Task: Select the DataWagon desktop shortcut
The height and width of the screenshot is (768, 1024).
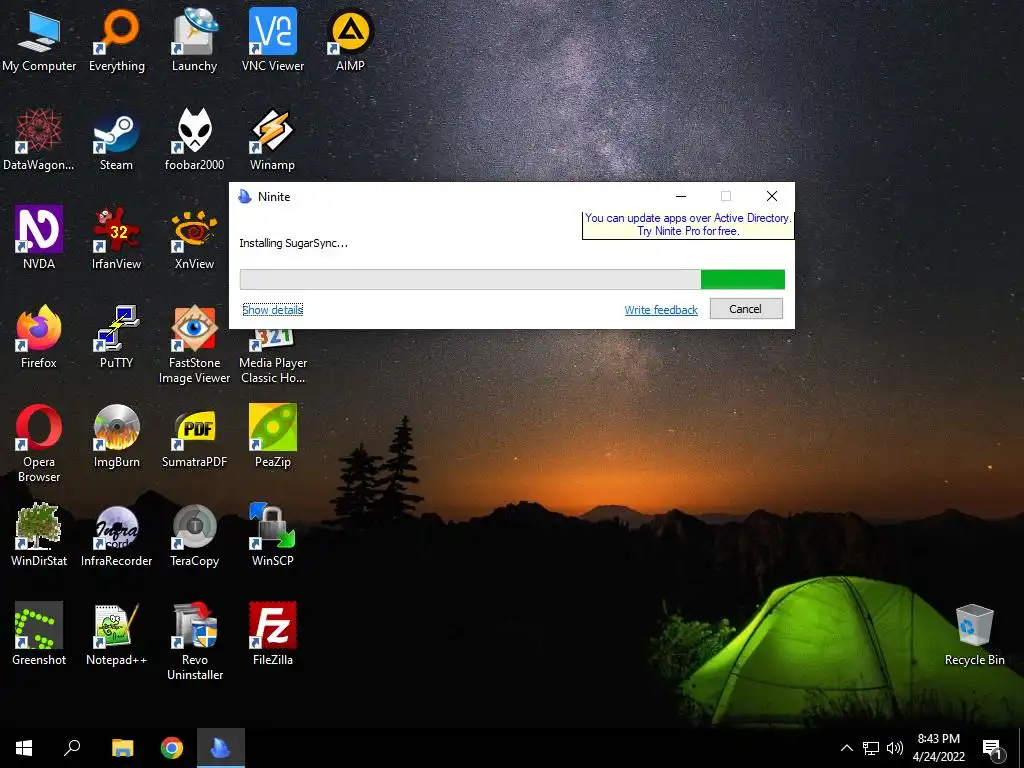Action: tap(39, 139)
